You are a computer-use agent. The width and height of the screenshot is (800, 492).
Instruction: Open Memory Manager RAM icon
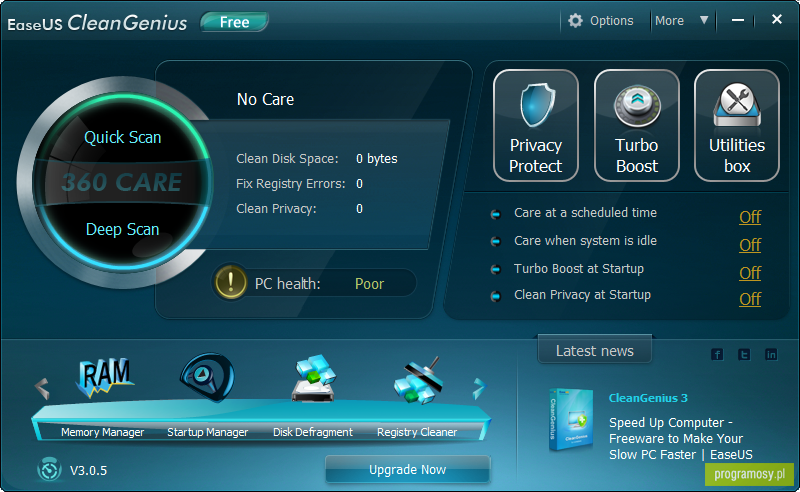click(105, 378)
